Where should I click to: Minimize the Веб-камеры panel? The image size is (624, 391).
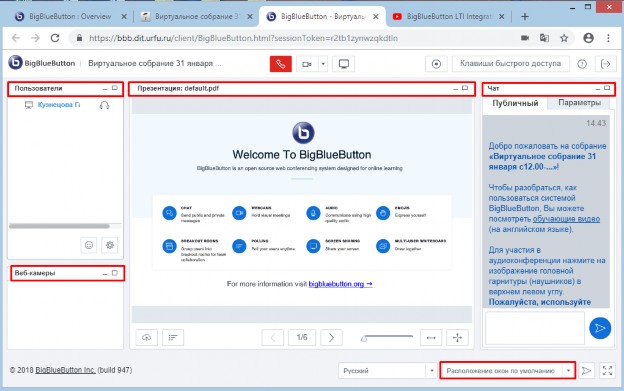[105, 274]
